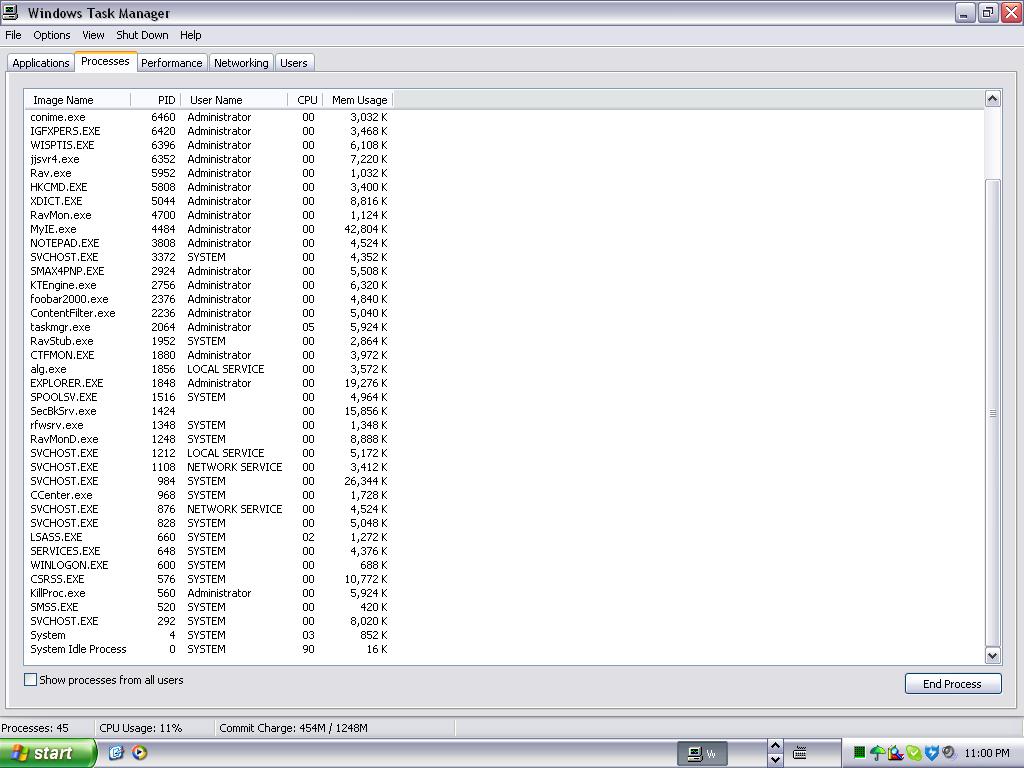1024x768 pixels.
Task: Select the Rav.exe process
Action: tap(209, 173)
